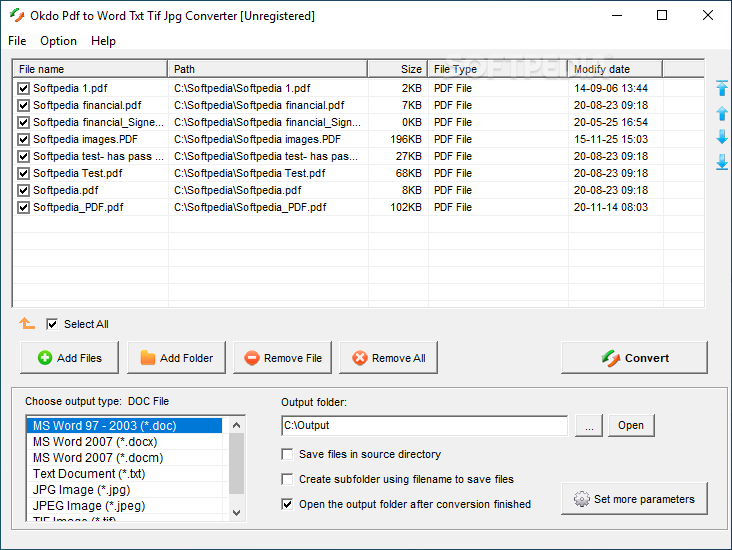Click the 102KB size cell
Image resolution: width=732 pixels, height=550 pixels.
pos(398,207)
